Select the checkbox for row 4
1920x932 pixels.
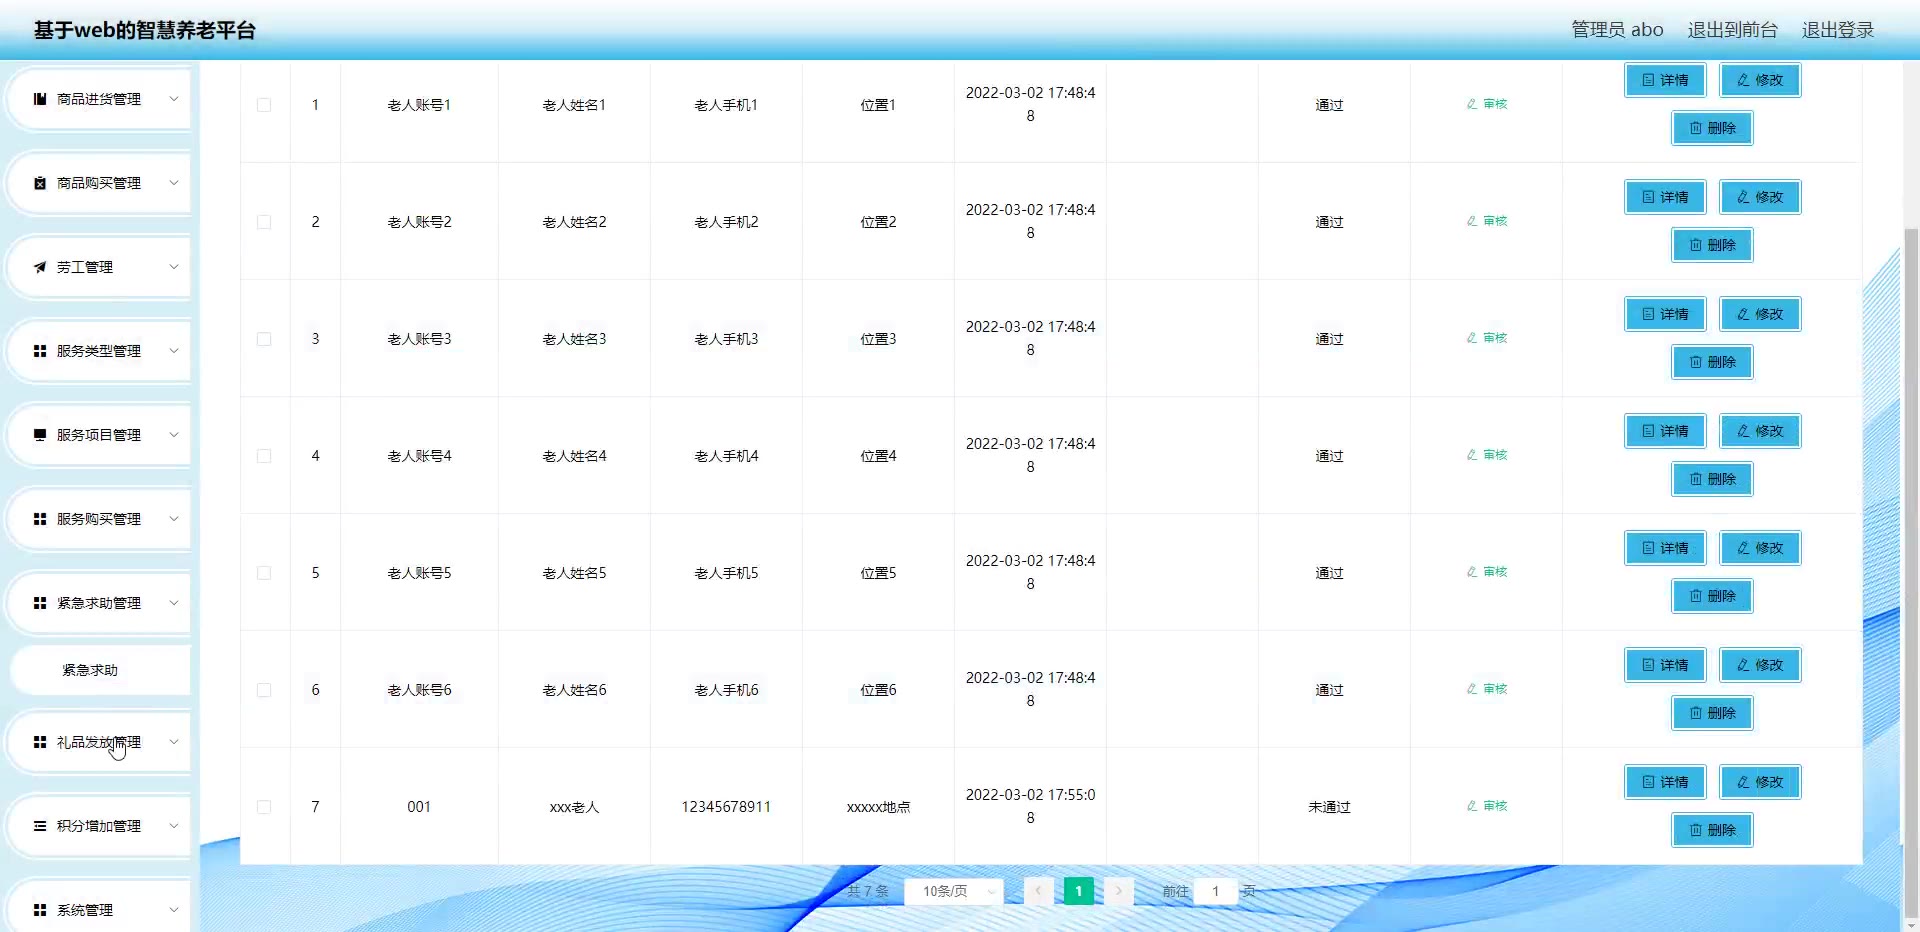tap(264, 456)
